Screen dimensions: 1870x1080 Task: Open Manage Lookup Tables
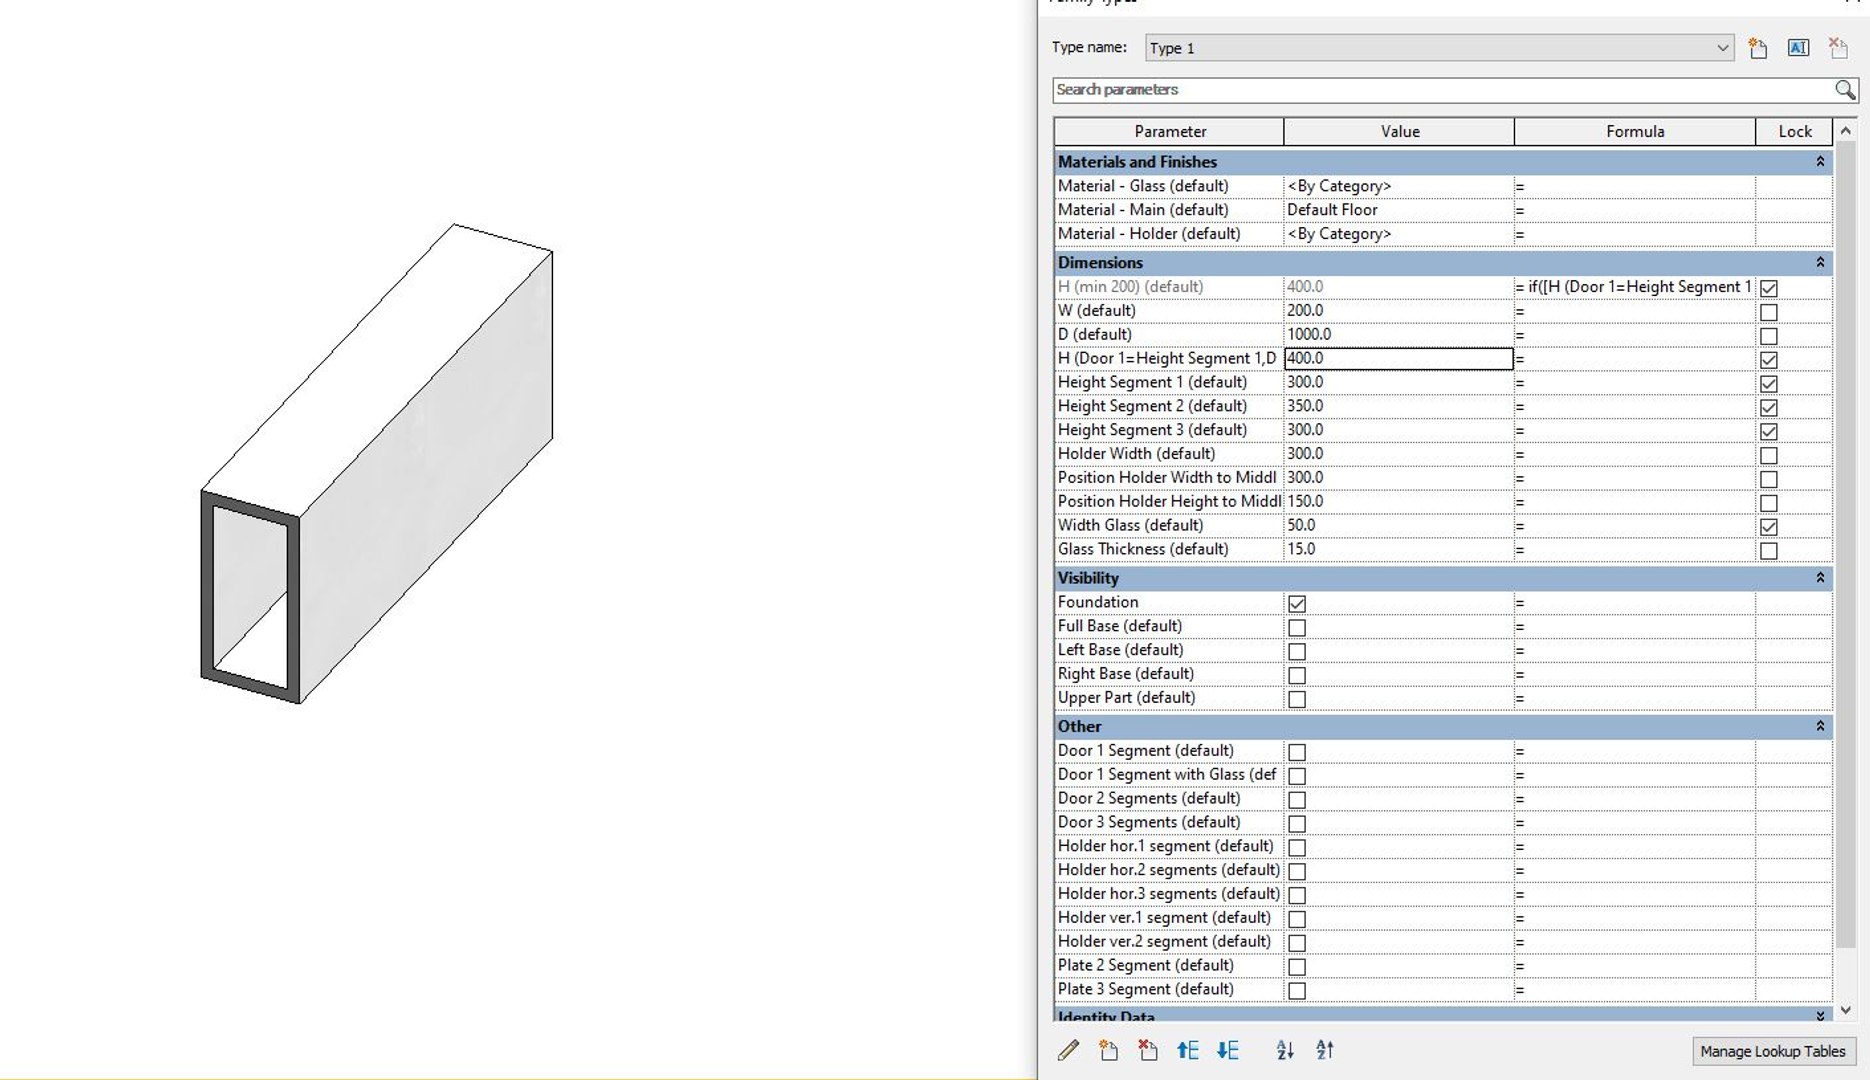click(x=1773, y=1051)
